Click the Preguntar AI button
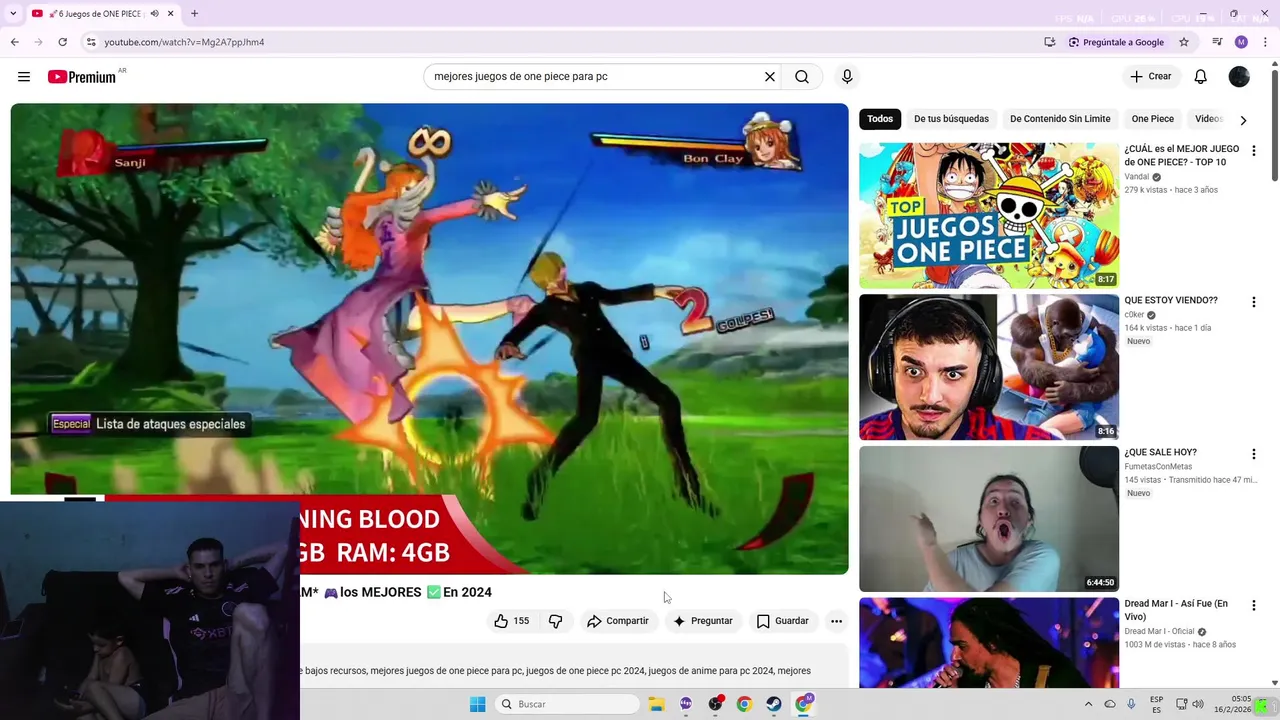 click(702, 621)
